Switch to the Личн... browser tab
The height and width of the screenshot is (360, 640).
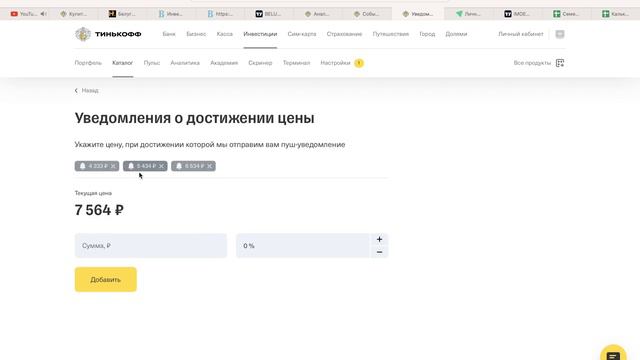pyautogui.click(x=468, y=14)
